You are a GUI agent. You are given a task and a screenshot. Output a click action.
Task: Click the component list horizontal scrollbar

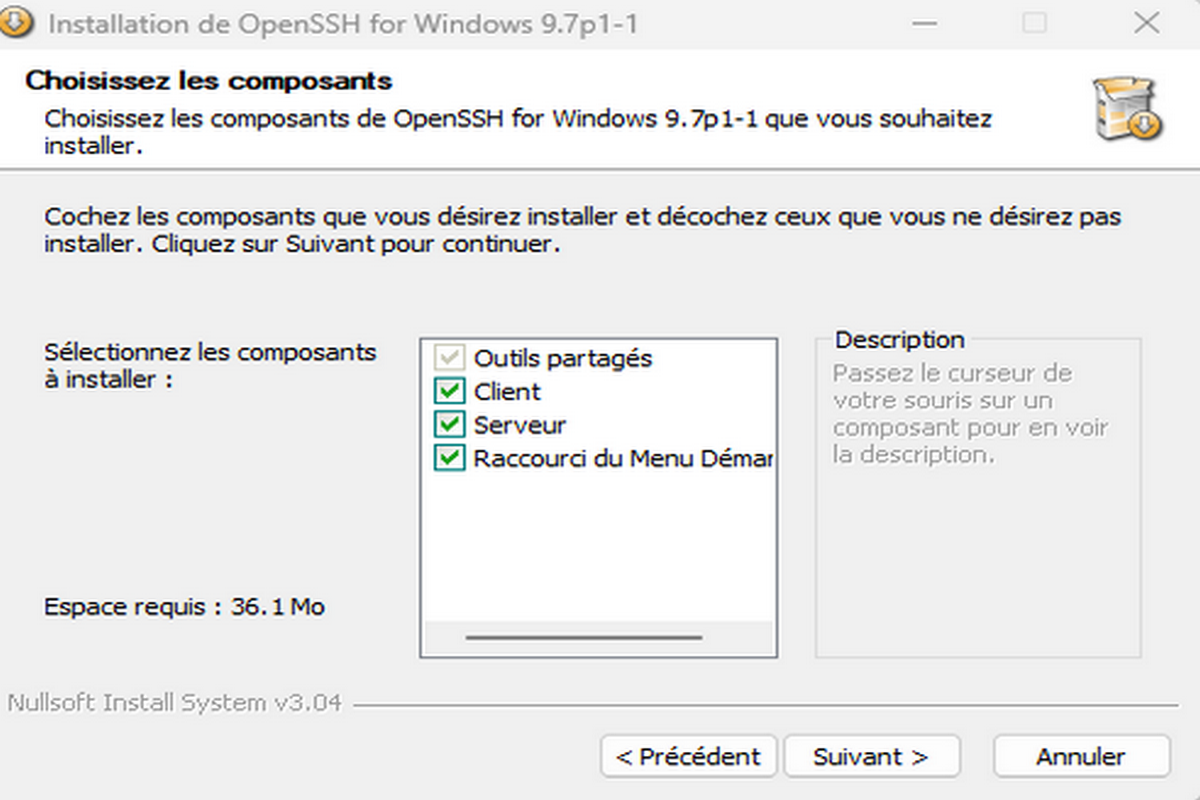tap(584, 637)
